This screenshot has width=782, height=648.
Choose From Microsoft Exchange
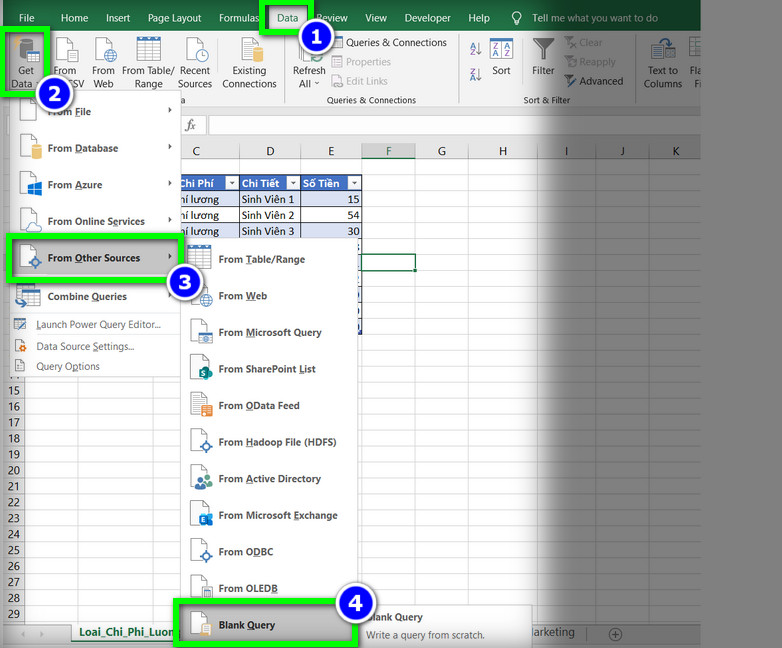(x=269, y=515)
